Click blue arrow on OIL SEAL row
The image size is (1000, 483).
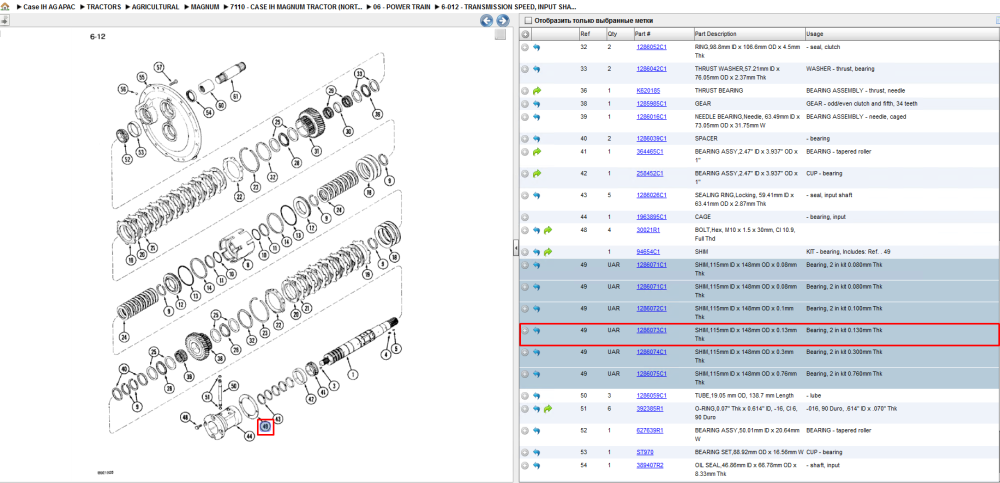point(536,465)
